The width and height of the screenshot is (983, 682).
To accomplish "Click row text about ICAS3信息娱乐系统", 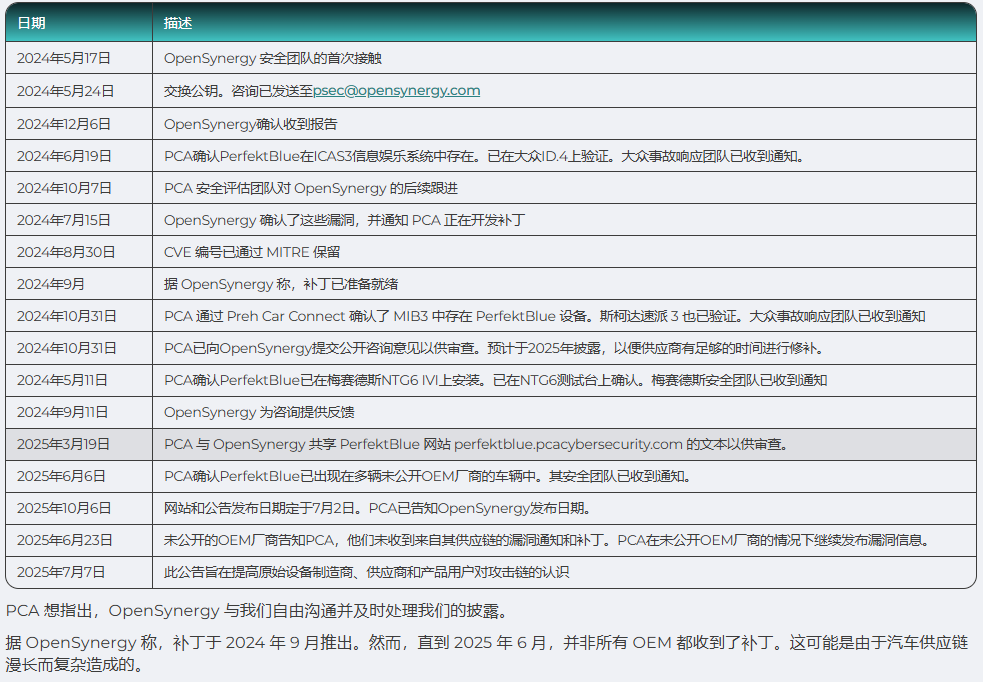I will pyautogui.click(x=484, y=156).
